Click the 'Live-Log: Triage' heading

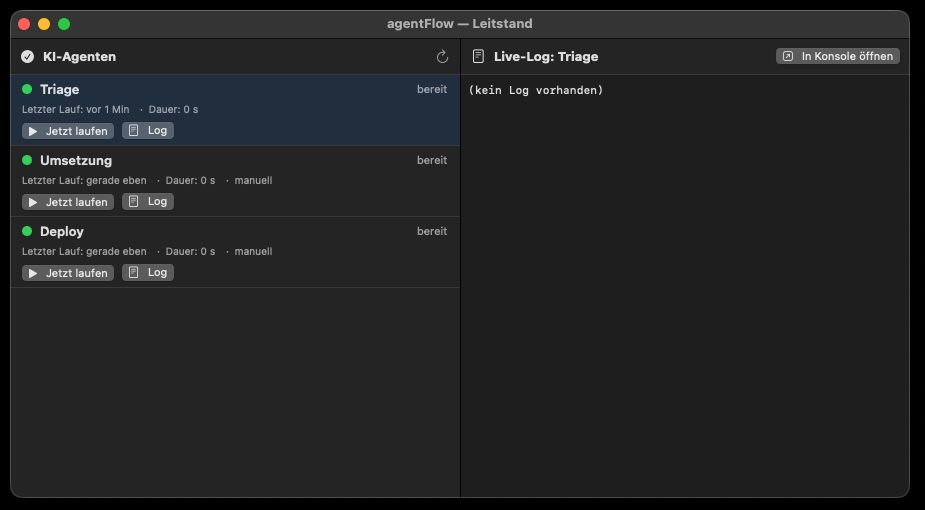click(x=546, y=57)
